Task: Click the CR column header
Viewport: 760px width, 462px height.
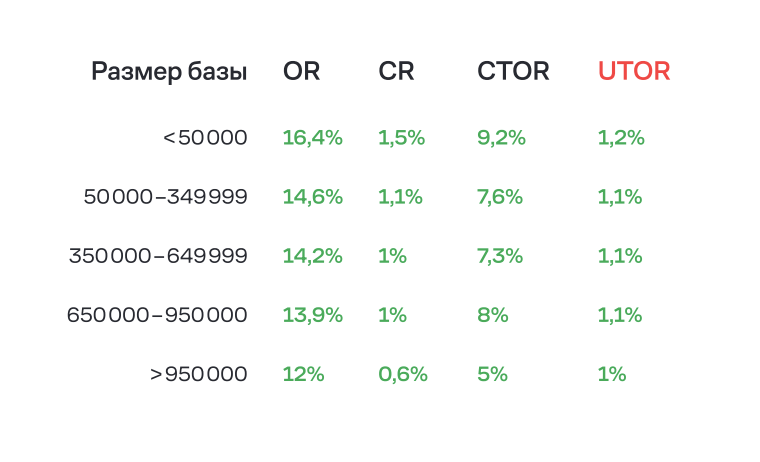Action: (x=396, y=72)
